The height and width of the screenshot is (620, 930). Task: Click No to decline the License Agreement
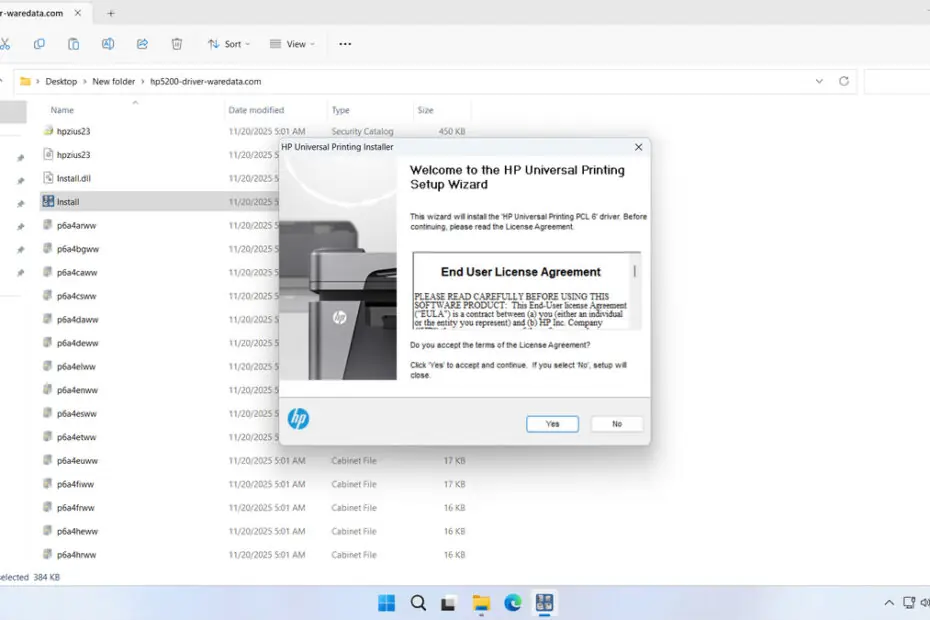pyautogui.click(x=616, y=423)
